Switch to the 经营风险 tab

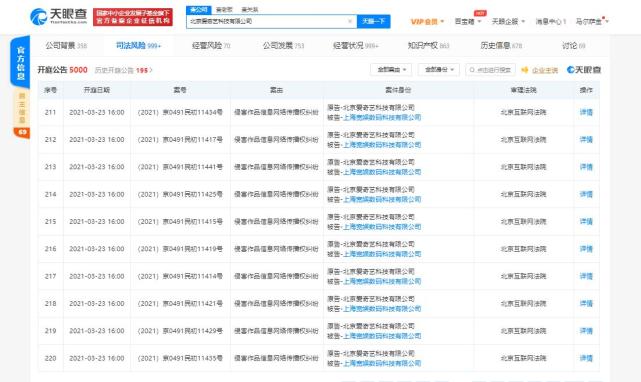pyautogui.click(x=211, y=45)
